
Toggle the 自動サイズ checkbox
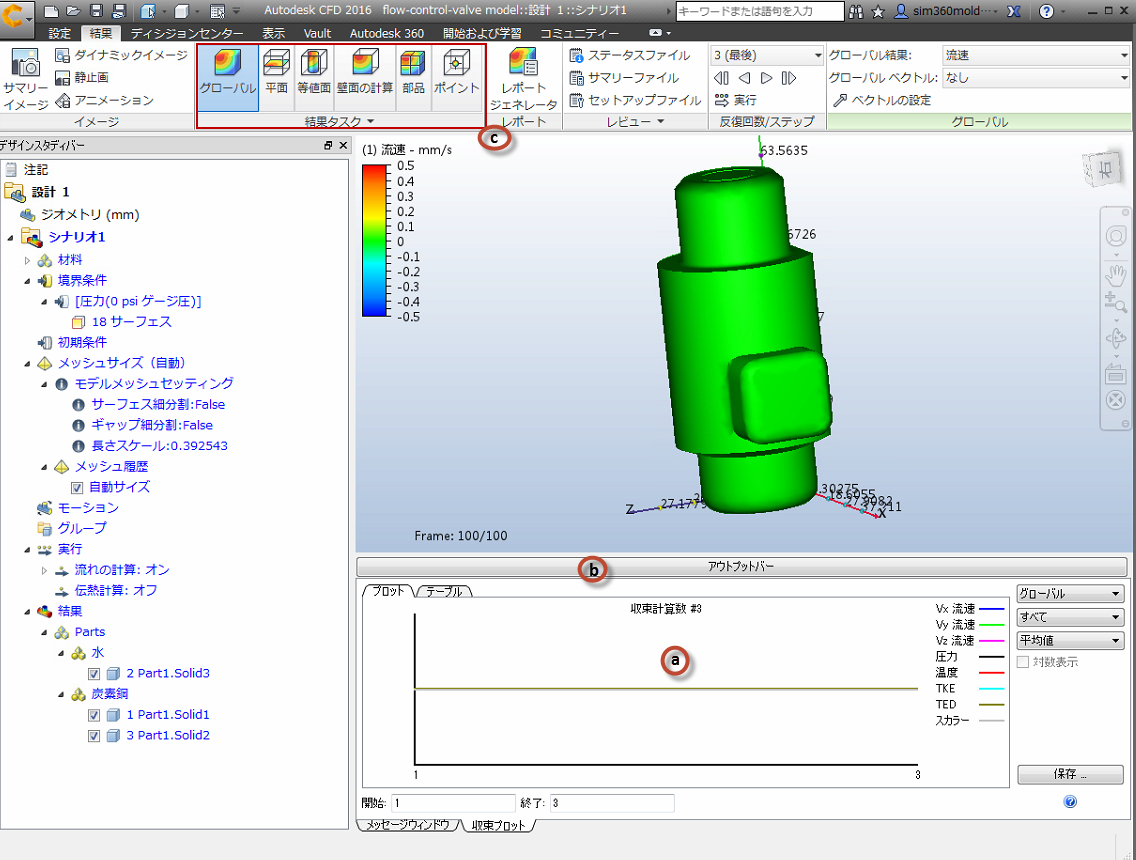77,488
